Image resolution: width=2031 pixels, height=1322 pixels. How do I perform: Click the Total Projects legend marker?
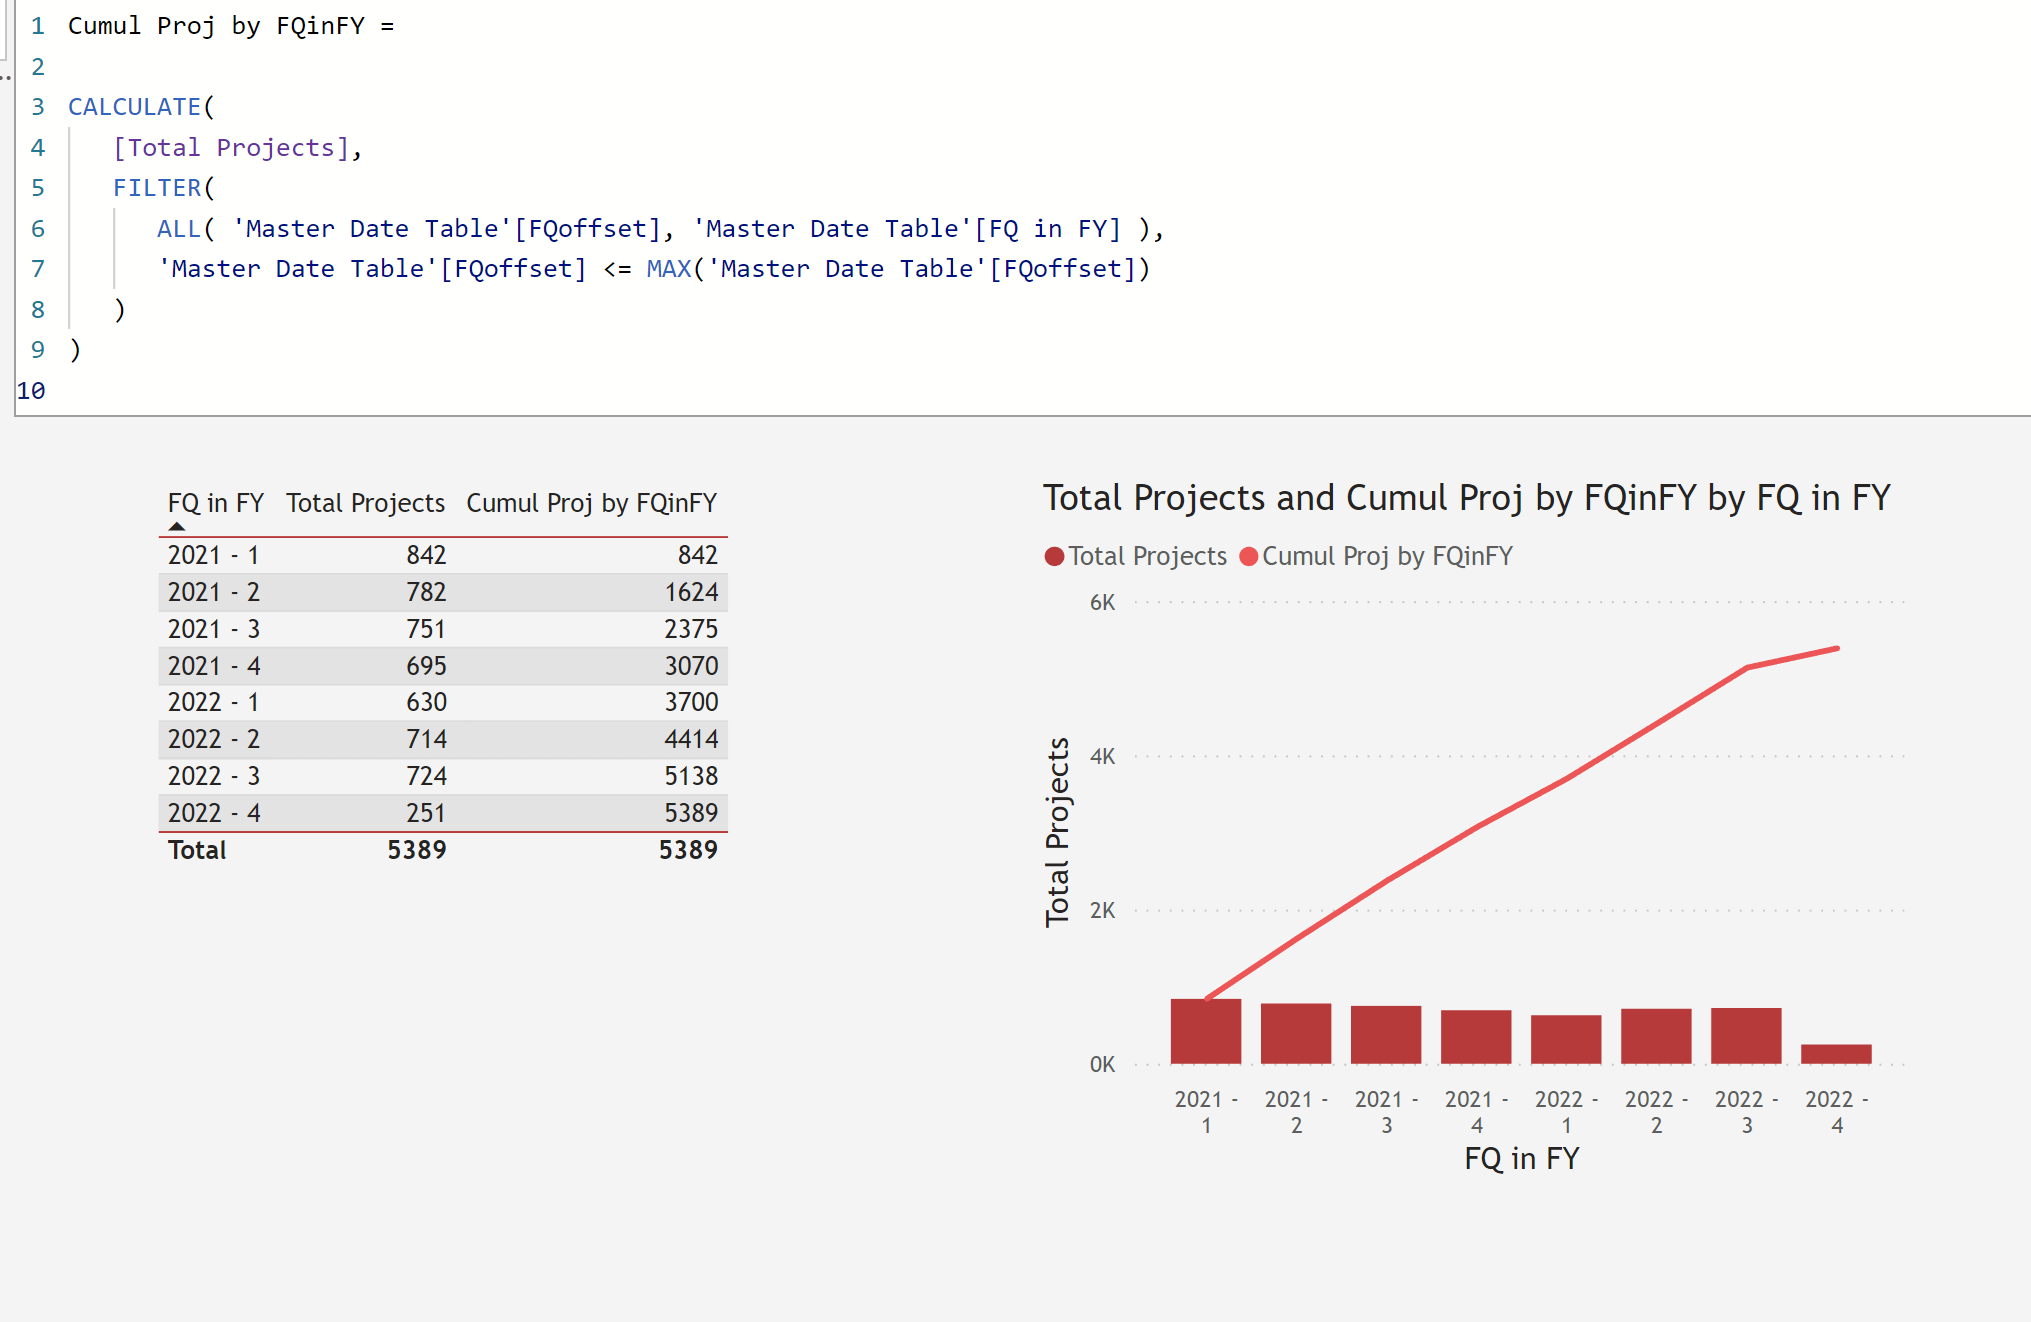pyautogui.click(x=1054, y=557)
